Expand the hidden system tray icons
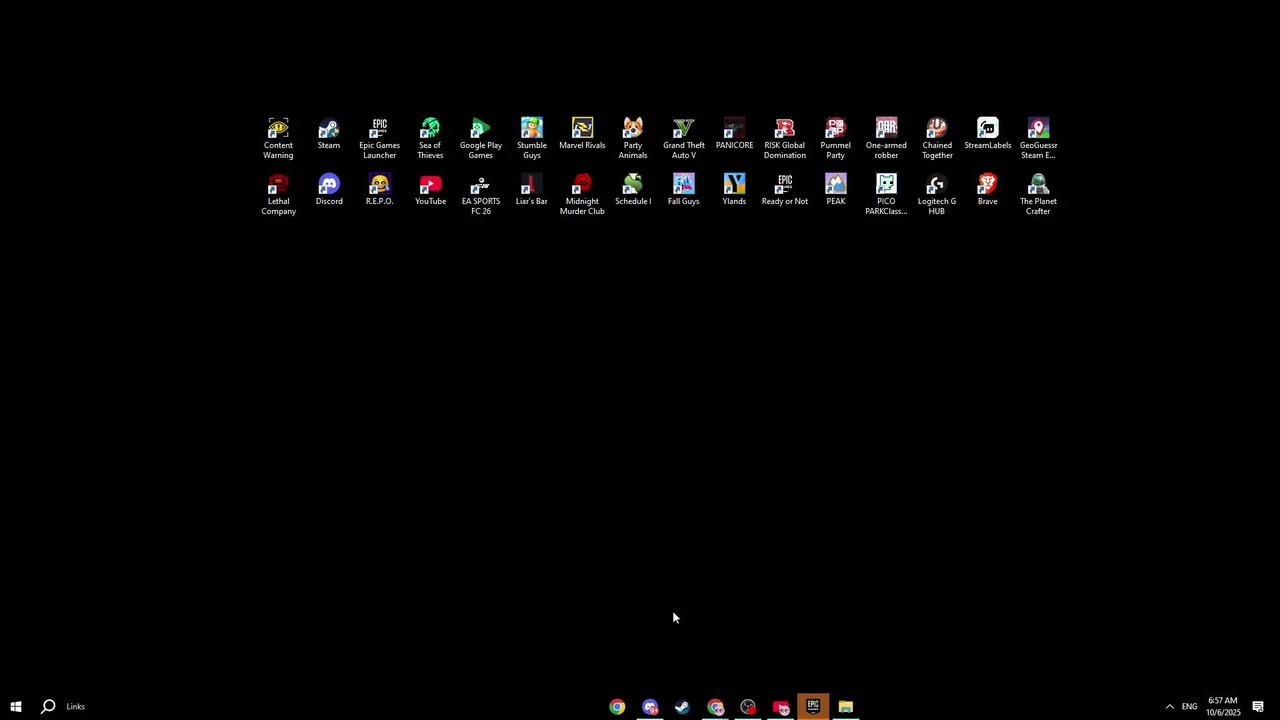Screen dimensions: 1280x720 coord(1169,706)
